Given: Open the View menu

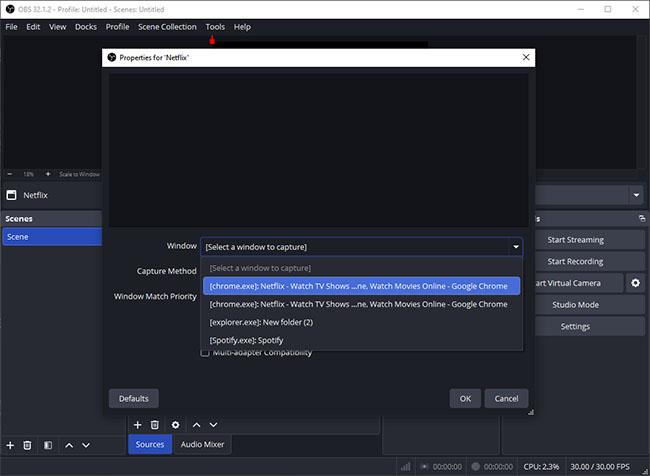Looking at the screenshot, I should [x=58, y=27].
